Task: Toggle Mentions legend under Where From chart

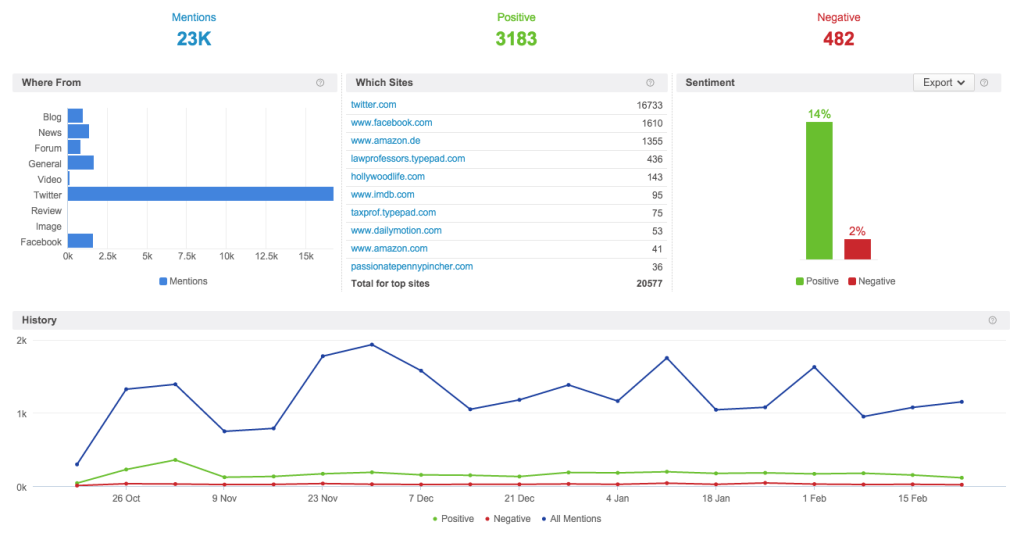Action: (x=183, y=281)
